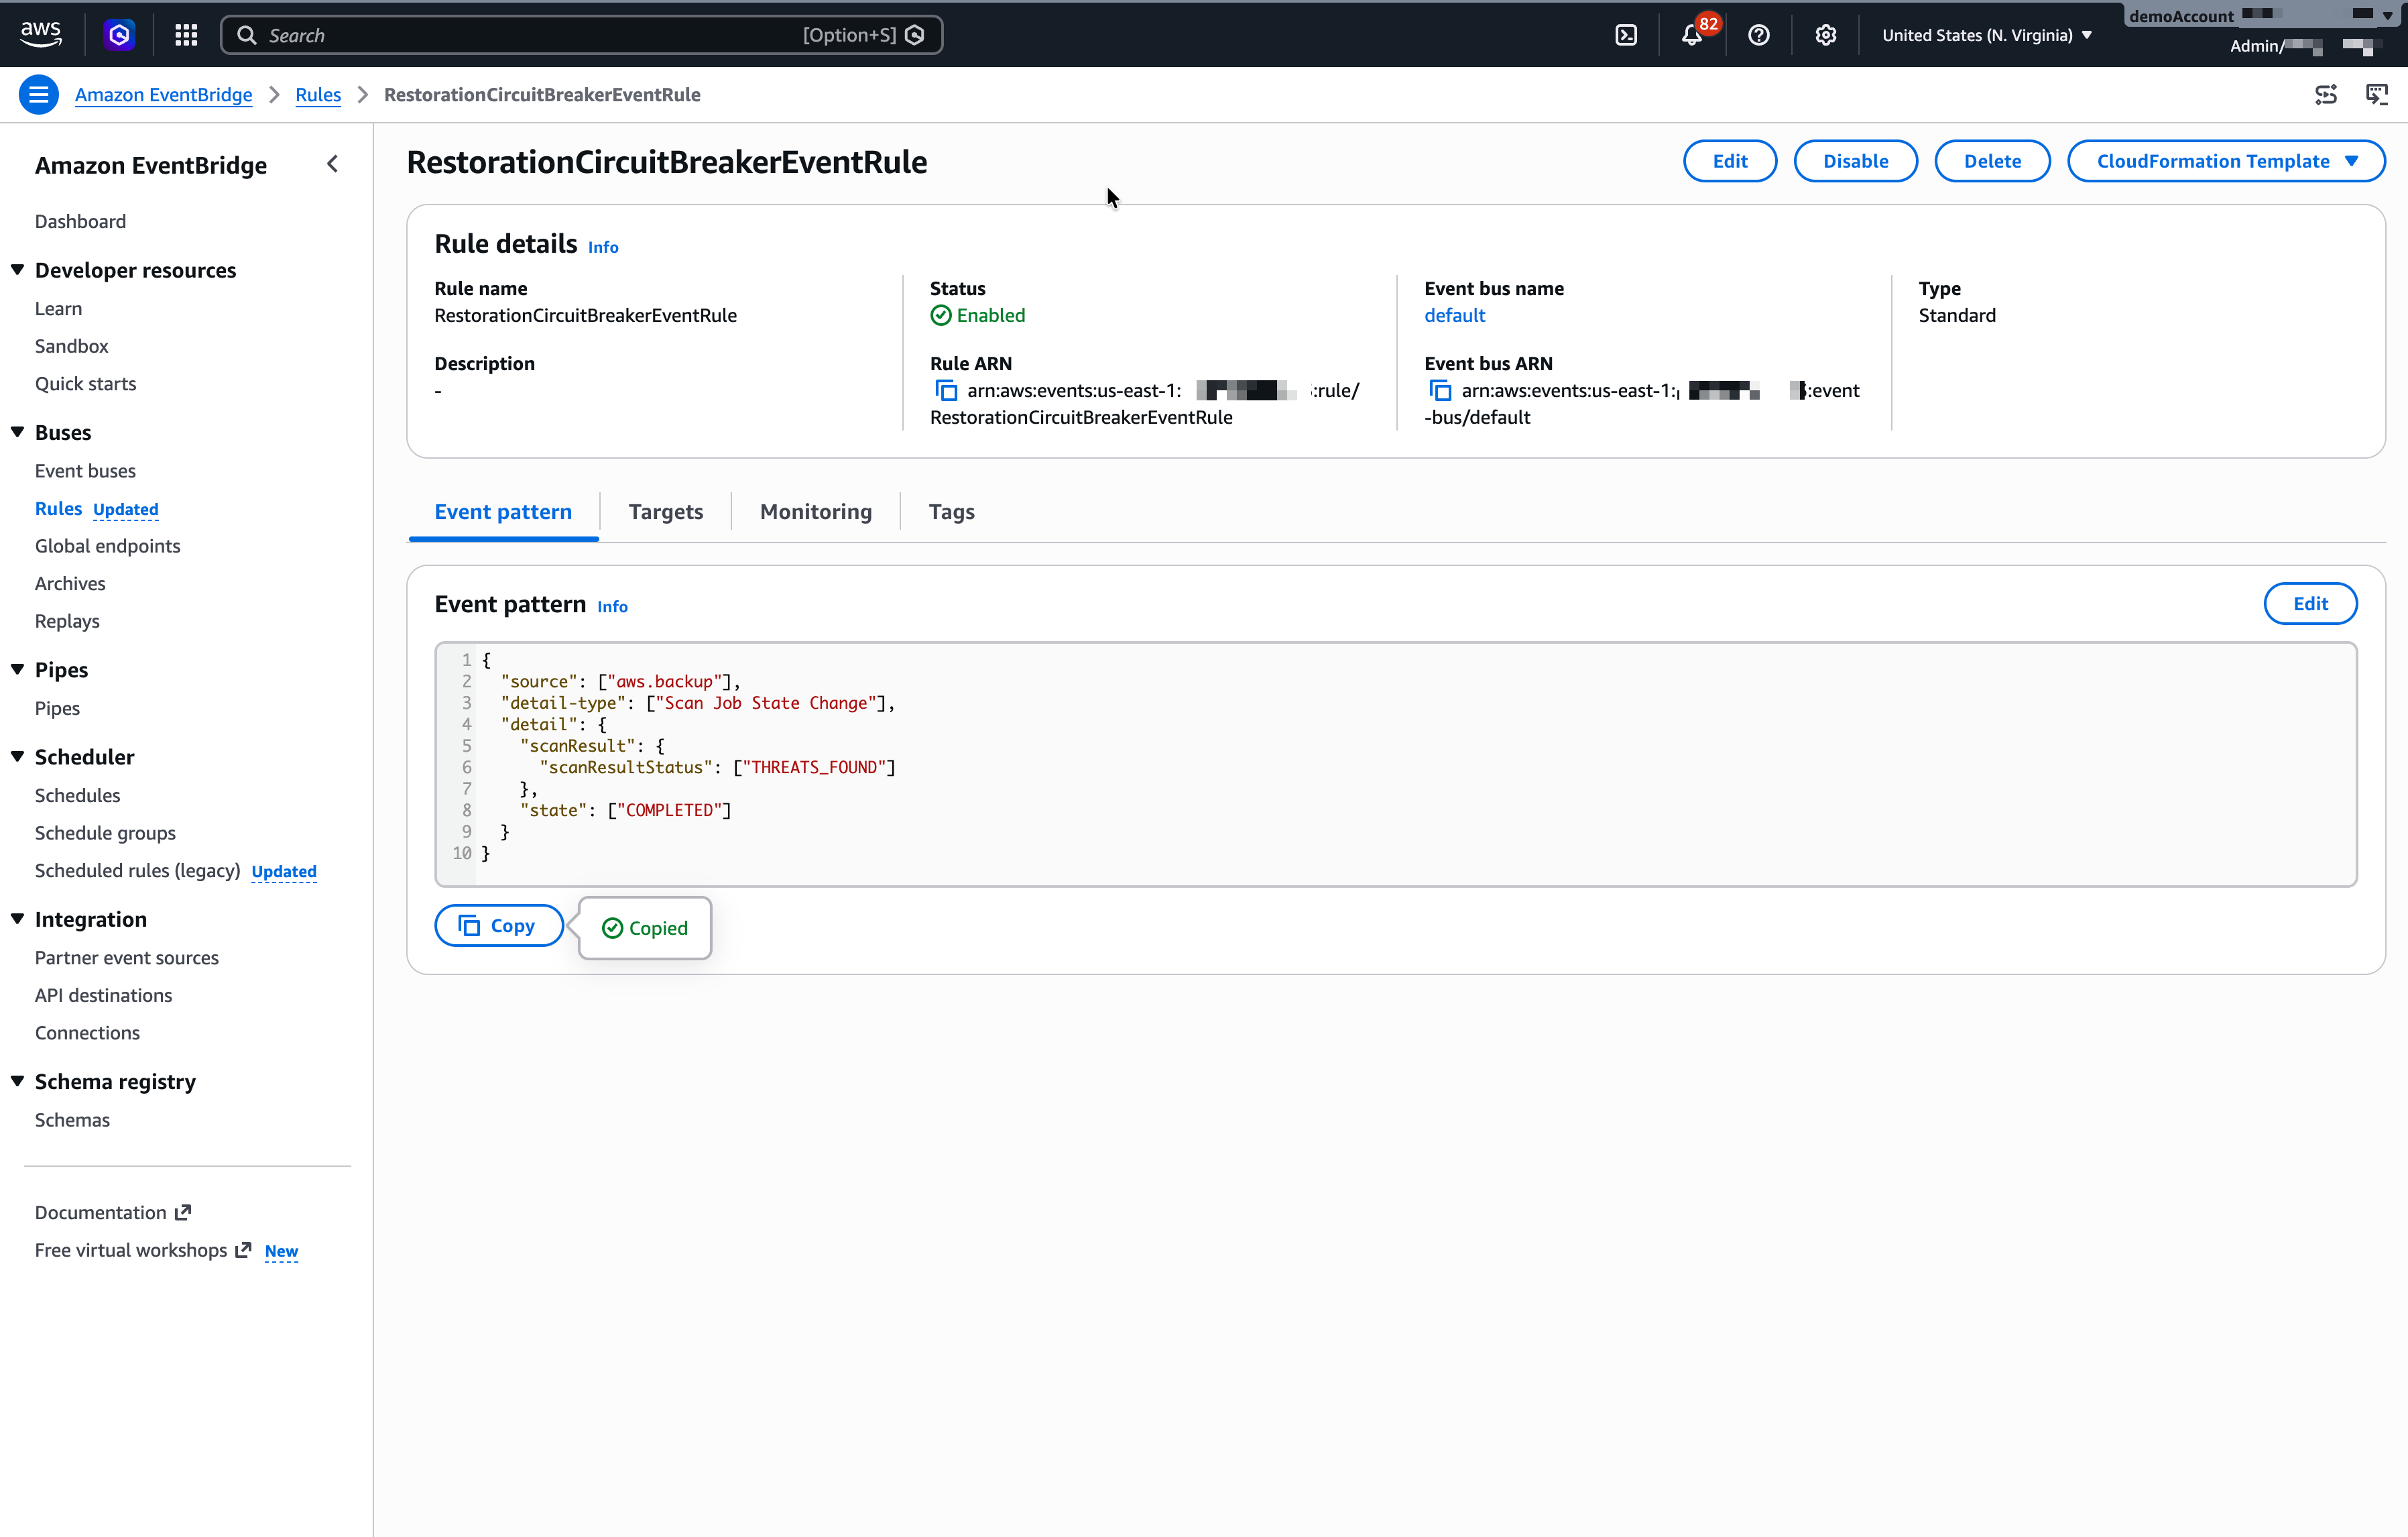Collapse the Integration section
The image size is (2408, 1537).
click(x=18, y=918)
